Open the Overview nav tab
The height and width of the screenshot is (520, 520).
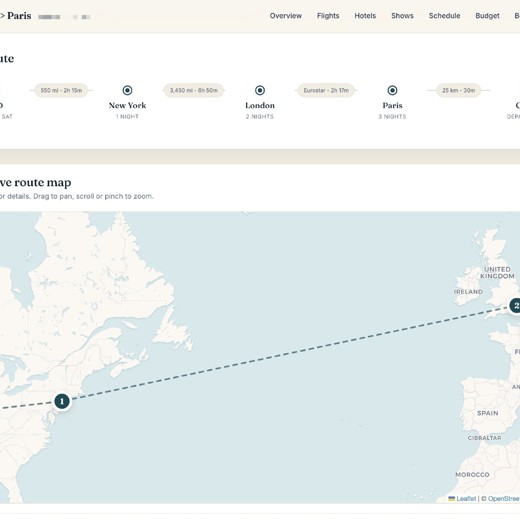286,16
